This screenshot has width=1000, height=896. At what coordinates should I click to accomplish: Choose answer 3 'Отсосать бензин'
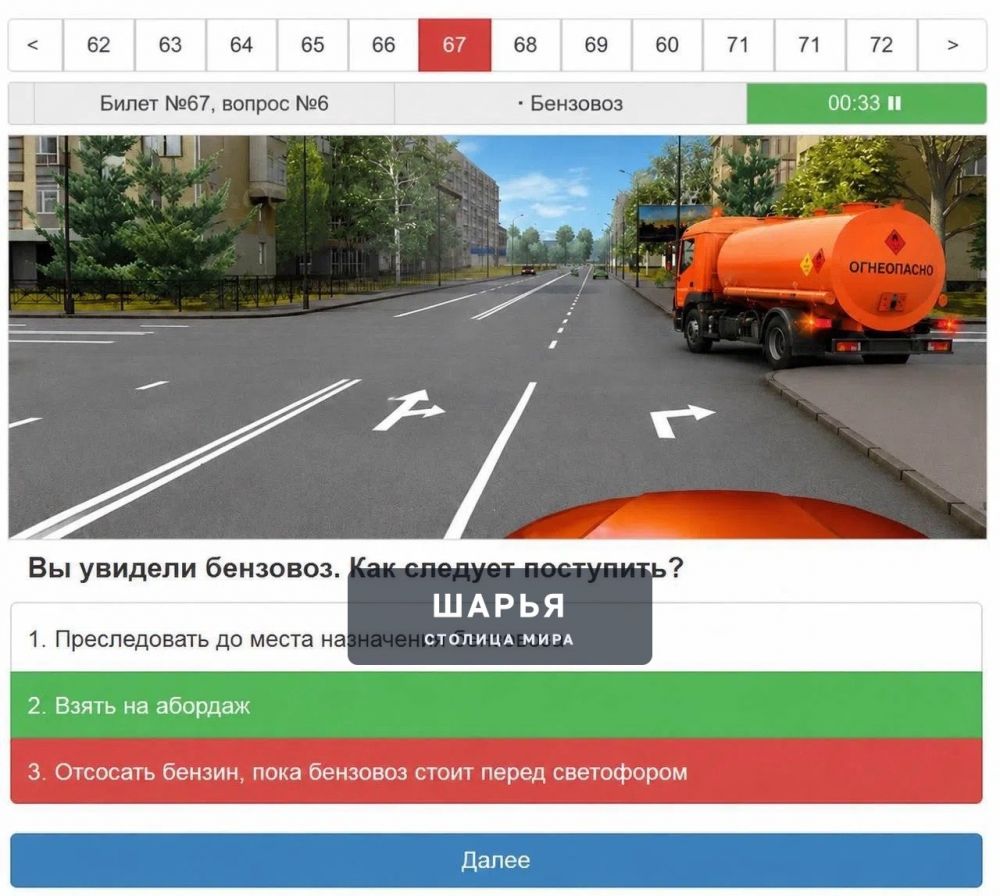(496, 772)
